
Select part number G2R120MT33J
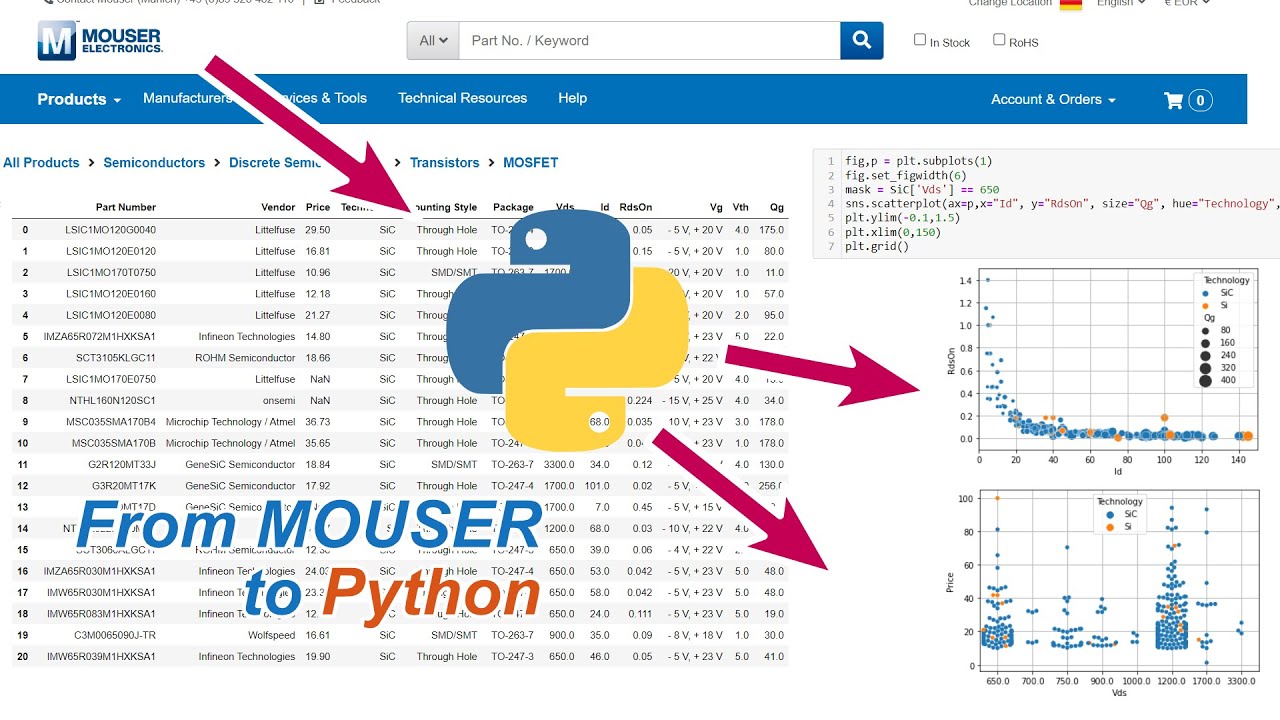tap(122, 464)
